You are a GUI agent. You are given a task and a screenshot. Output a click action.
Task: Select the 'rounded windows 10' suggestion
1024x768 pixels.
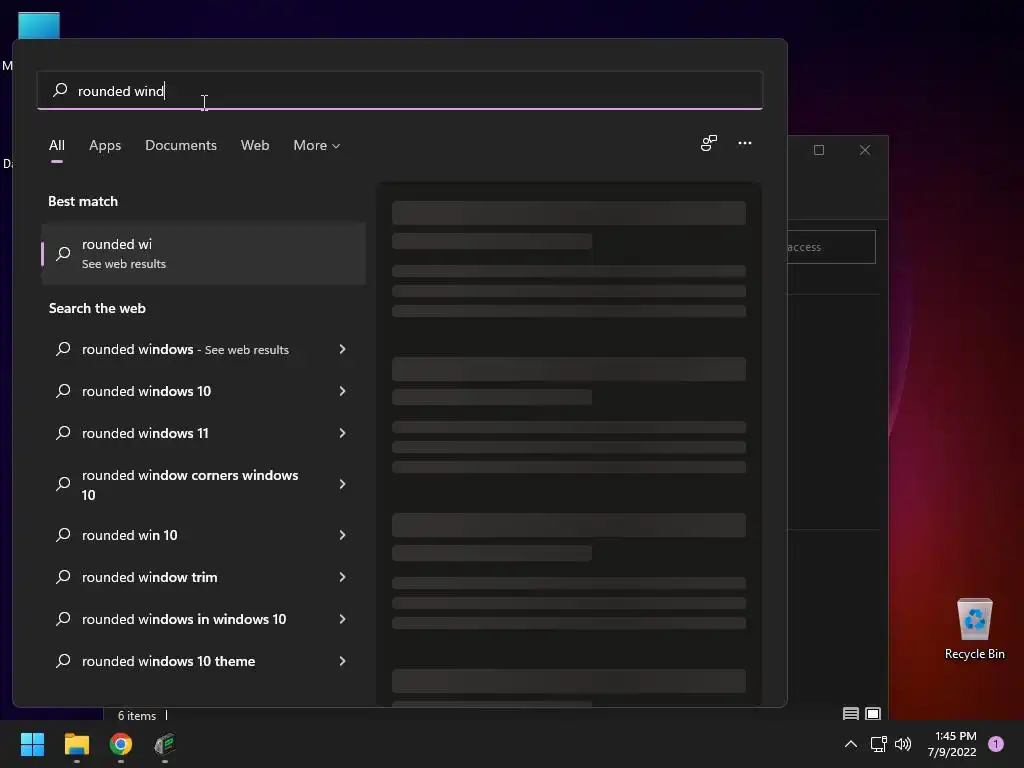pyautogui.click(x=203, y=391)
